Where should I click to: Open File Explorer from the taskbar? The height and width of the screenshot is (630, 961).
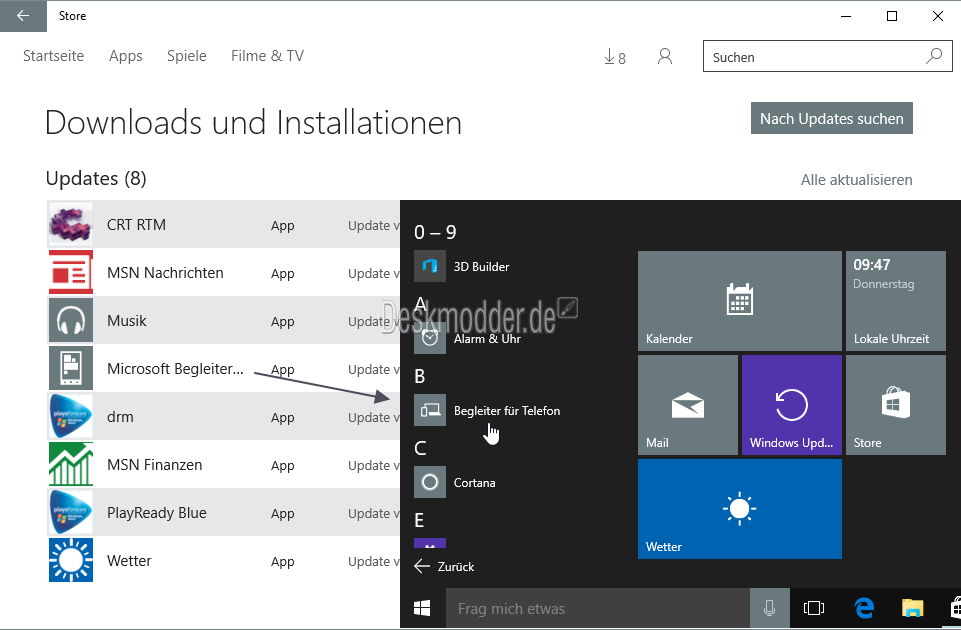(x=912, y=608)
